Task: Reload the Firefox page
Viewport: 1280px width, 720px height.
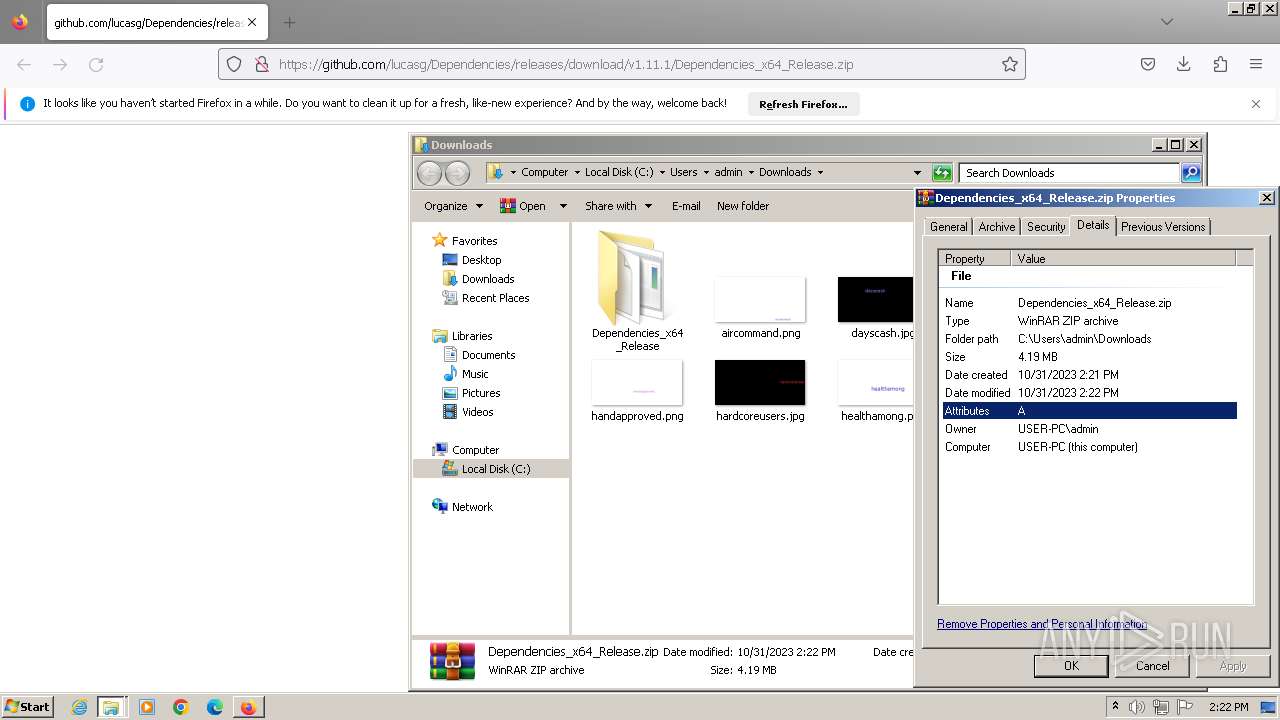Action: coord(96,64)
